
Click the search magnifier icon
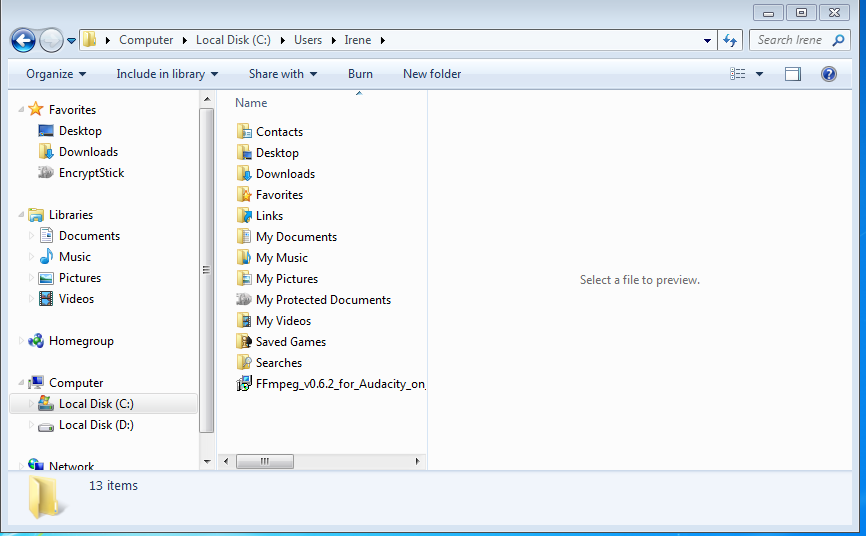coord(838,40)
